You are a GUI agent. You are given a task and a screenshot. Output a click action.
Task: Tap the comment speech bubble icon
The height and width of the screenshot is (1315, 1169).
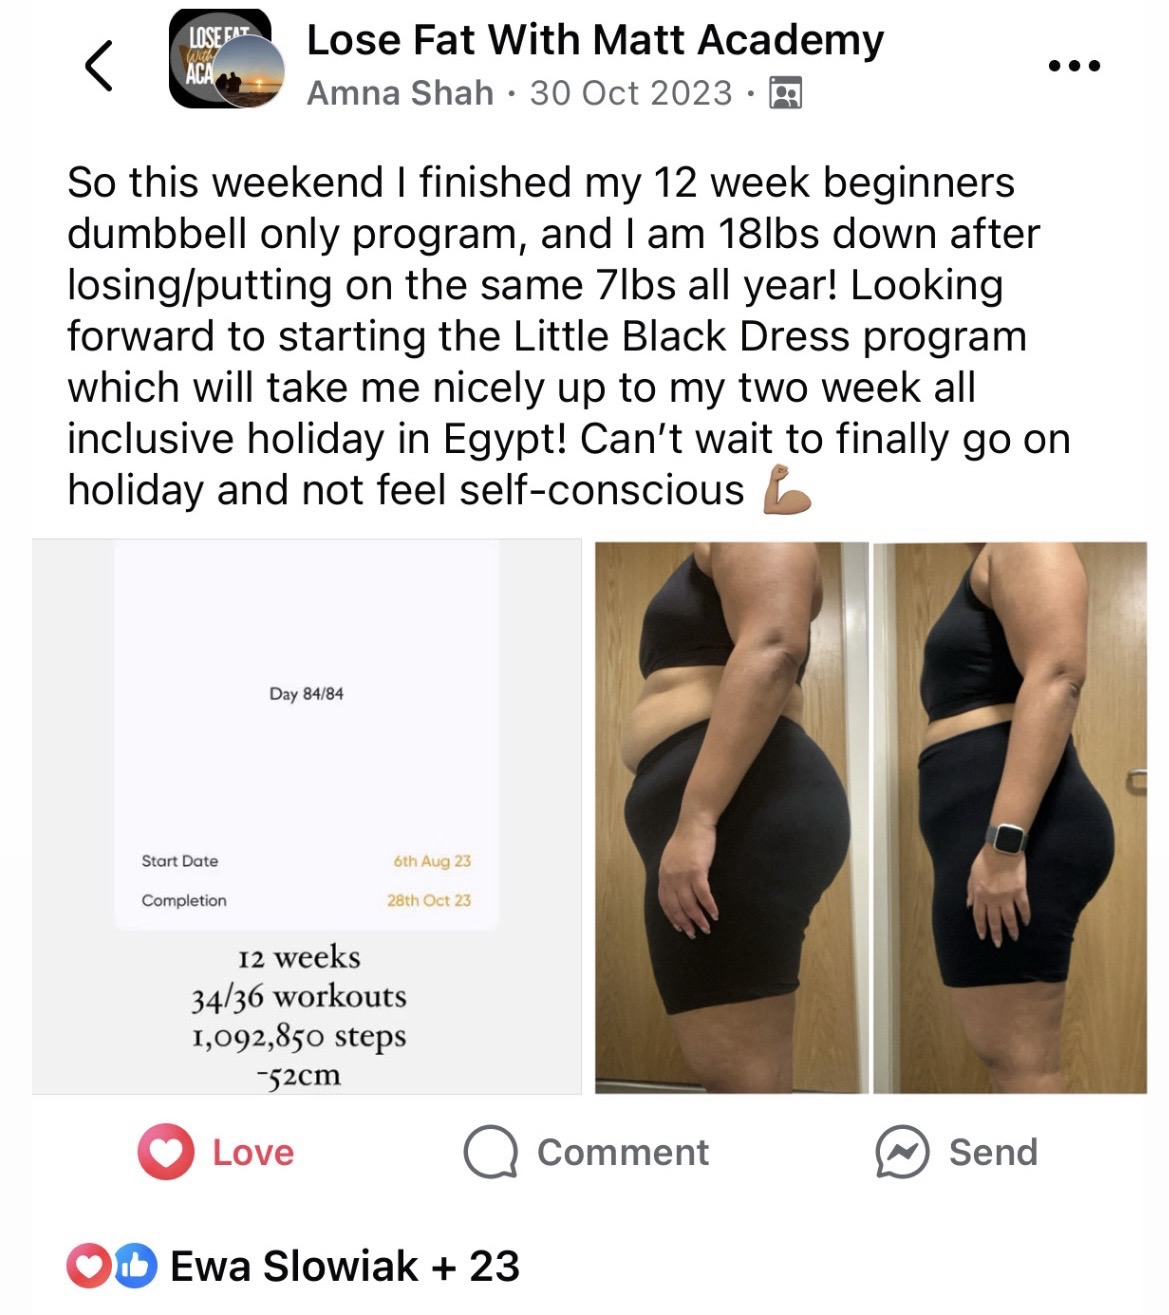click(x=490, y=1152)
